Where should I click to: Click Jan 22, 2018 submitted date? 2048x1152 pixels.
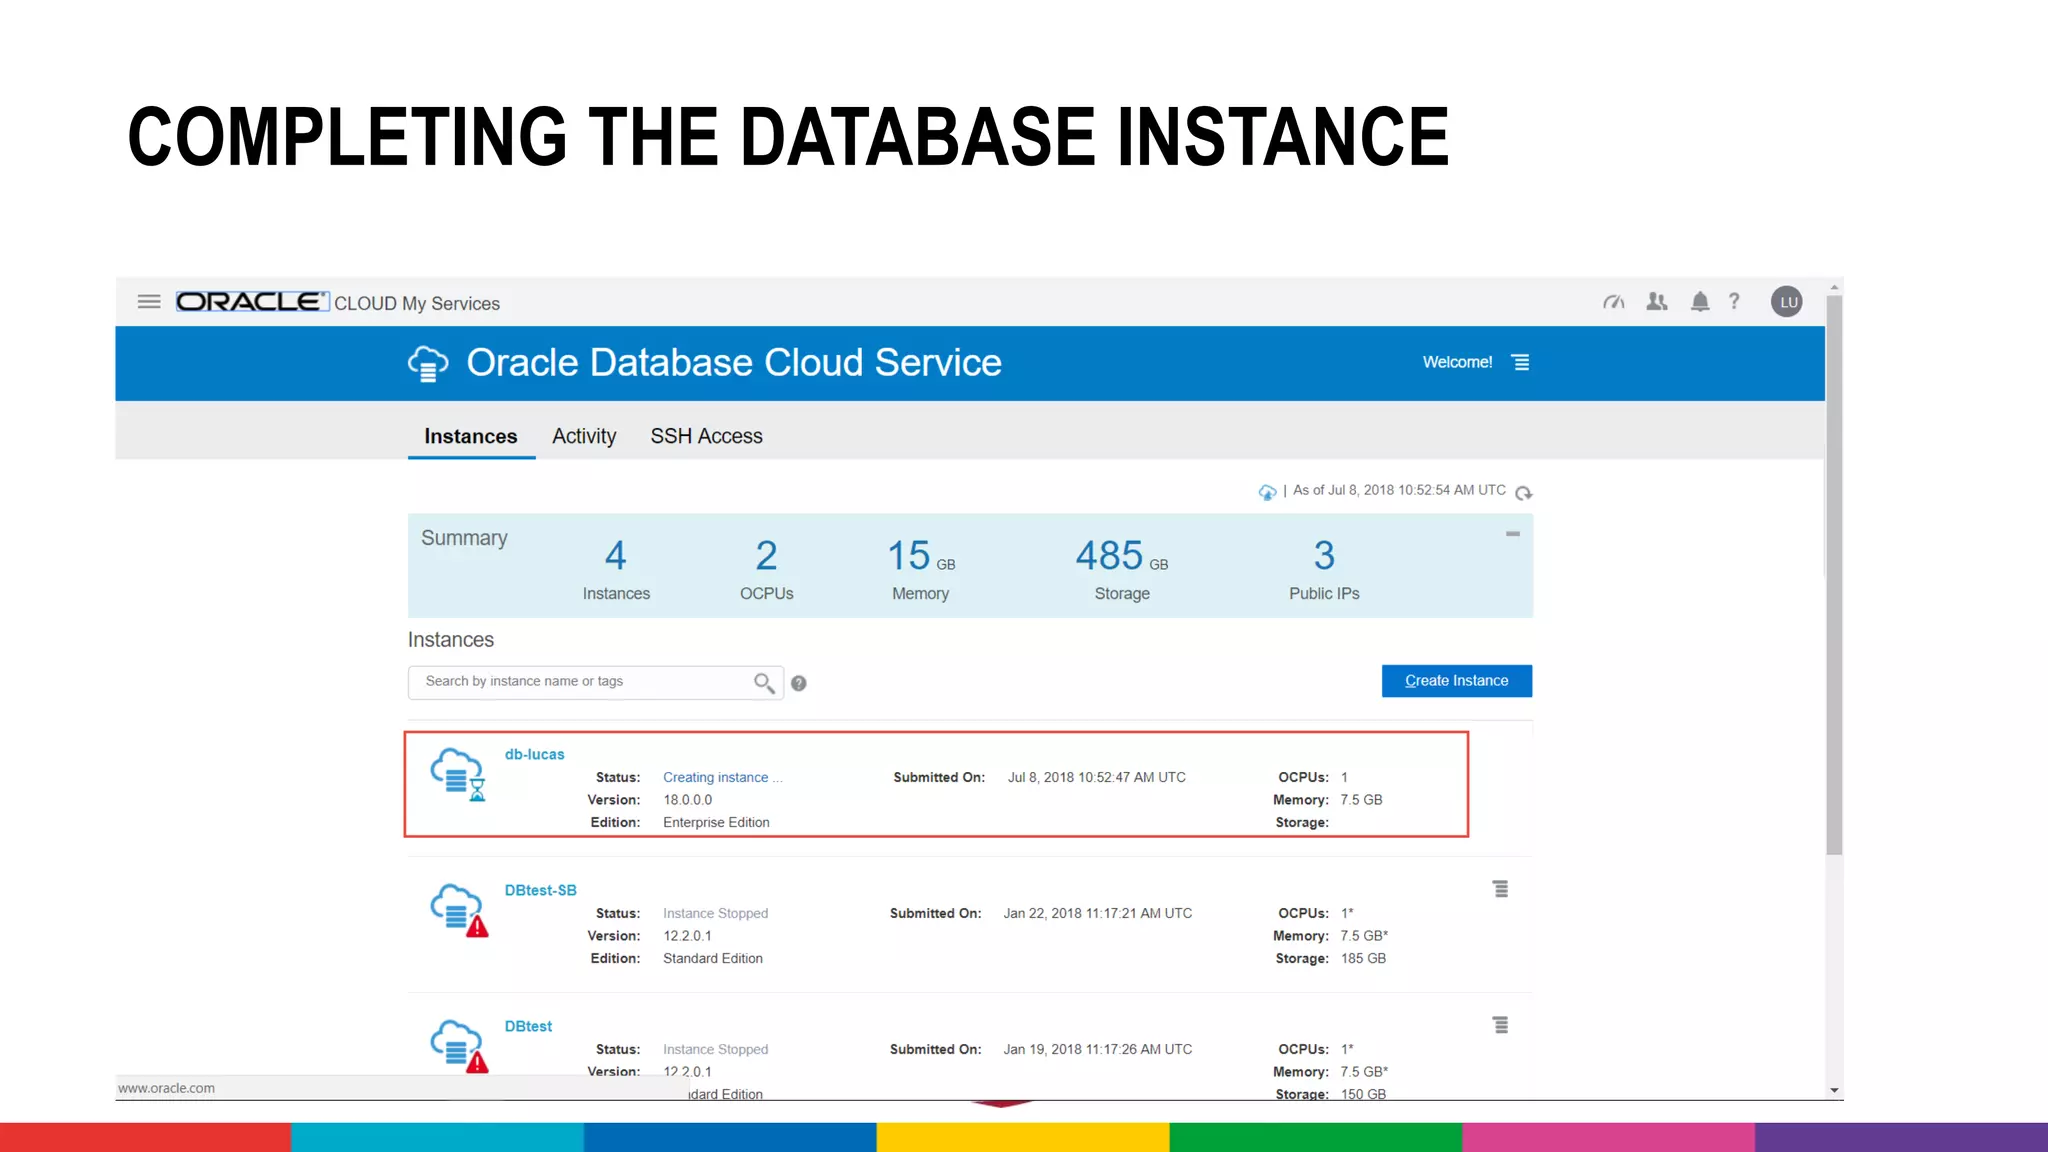pyautogui.click(x=1098, y=913)
